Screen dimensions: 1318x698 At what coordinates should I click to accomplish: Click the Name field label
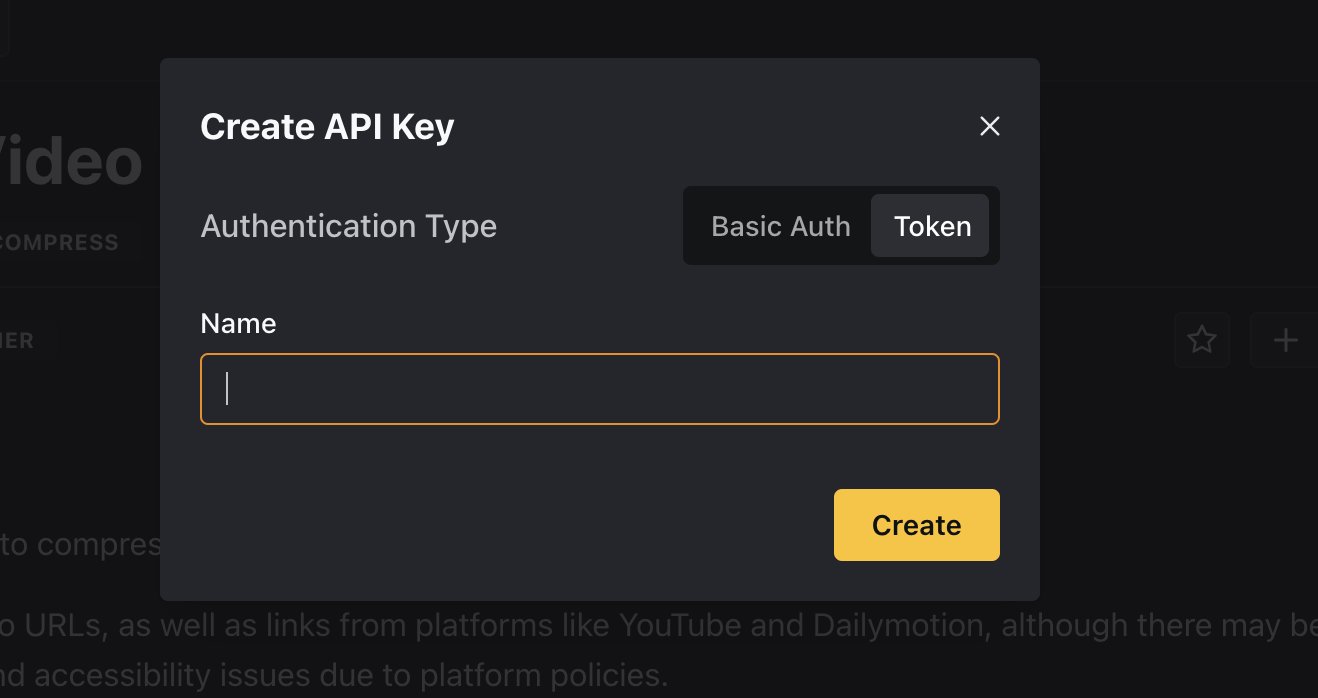238,323
